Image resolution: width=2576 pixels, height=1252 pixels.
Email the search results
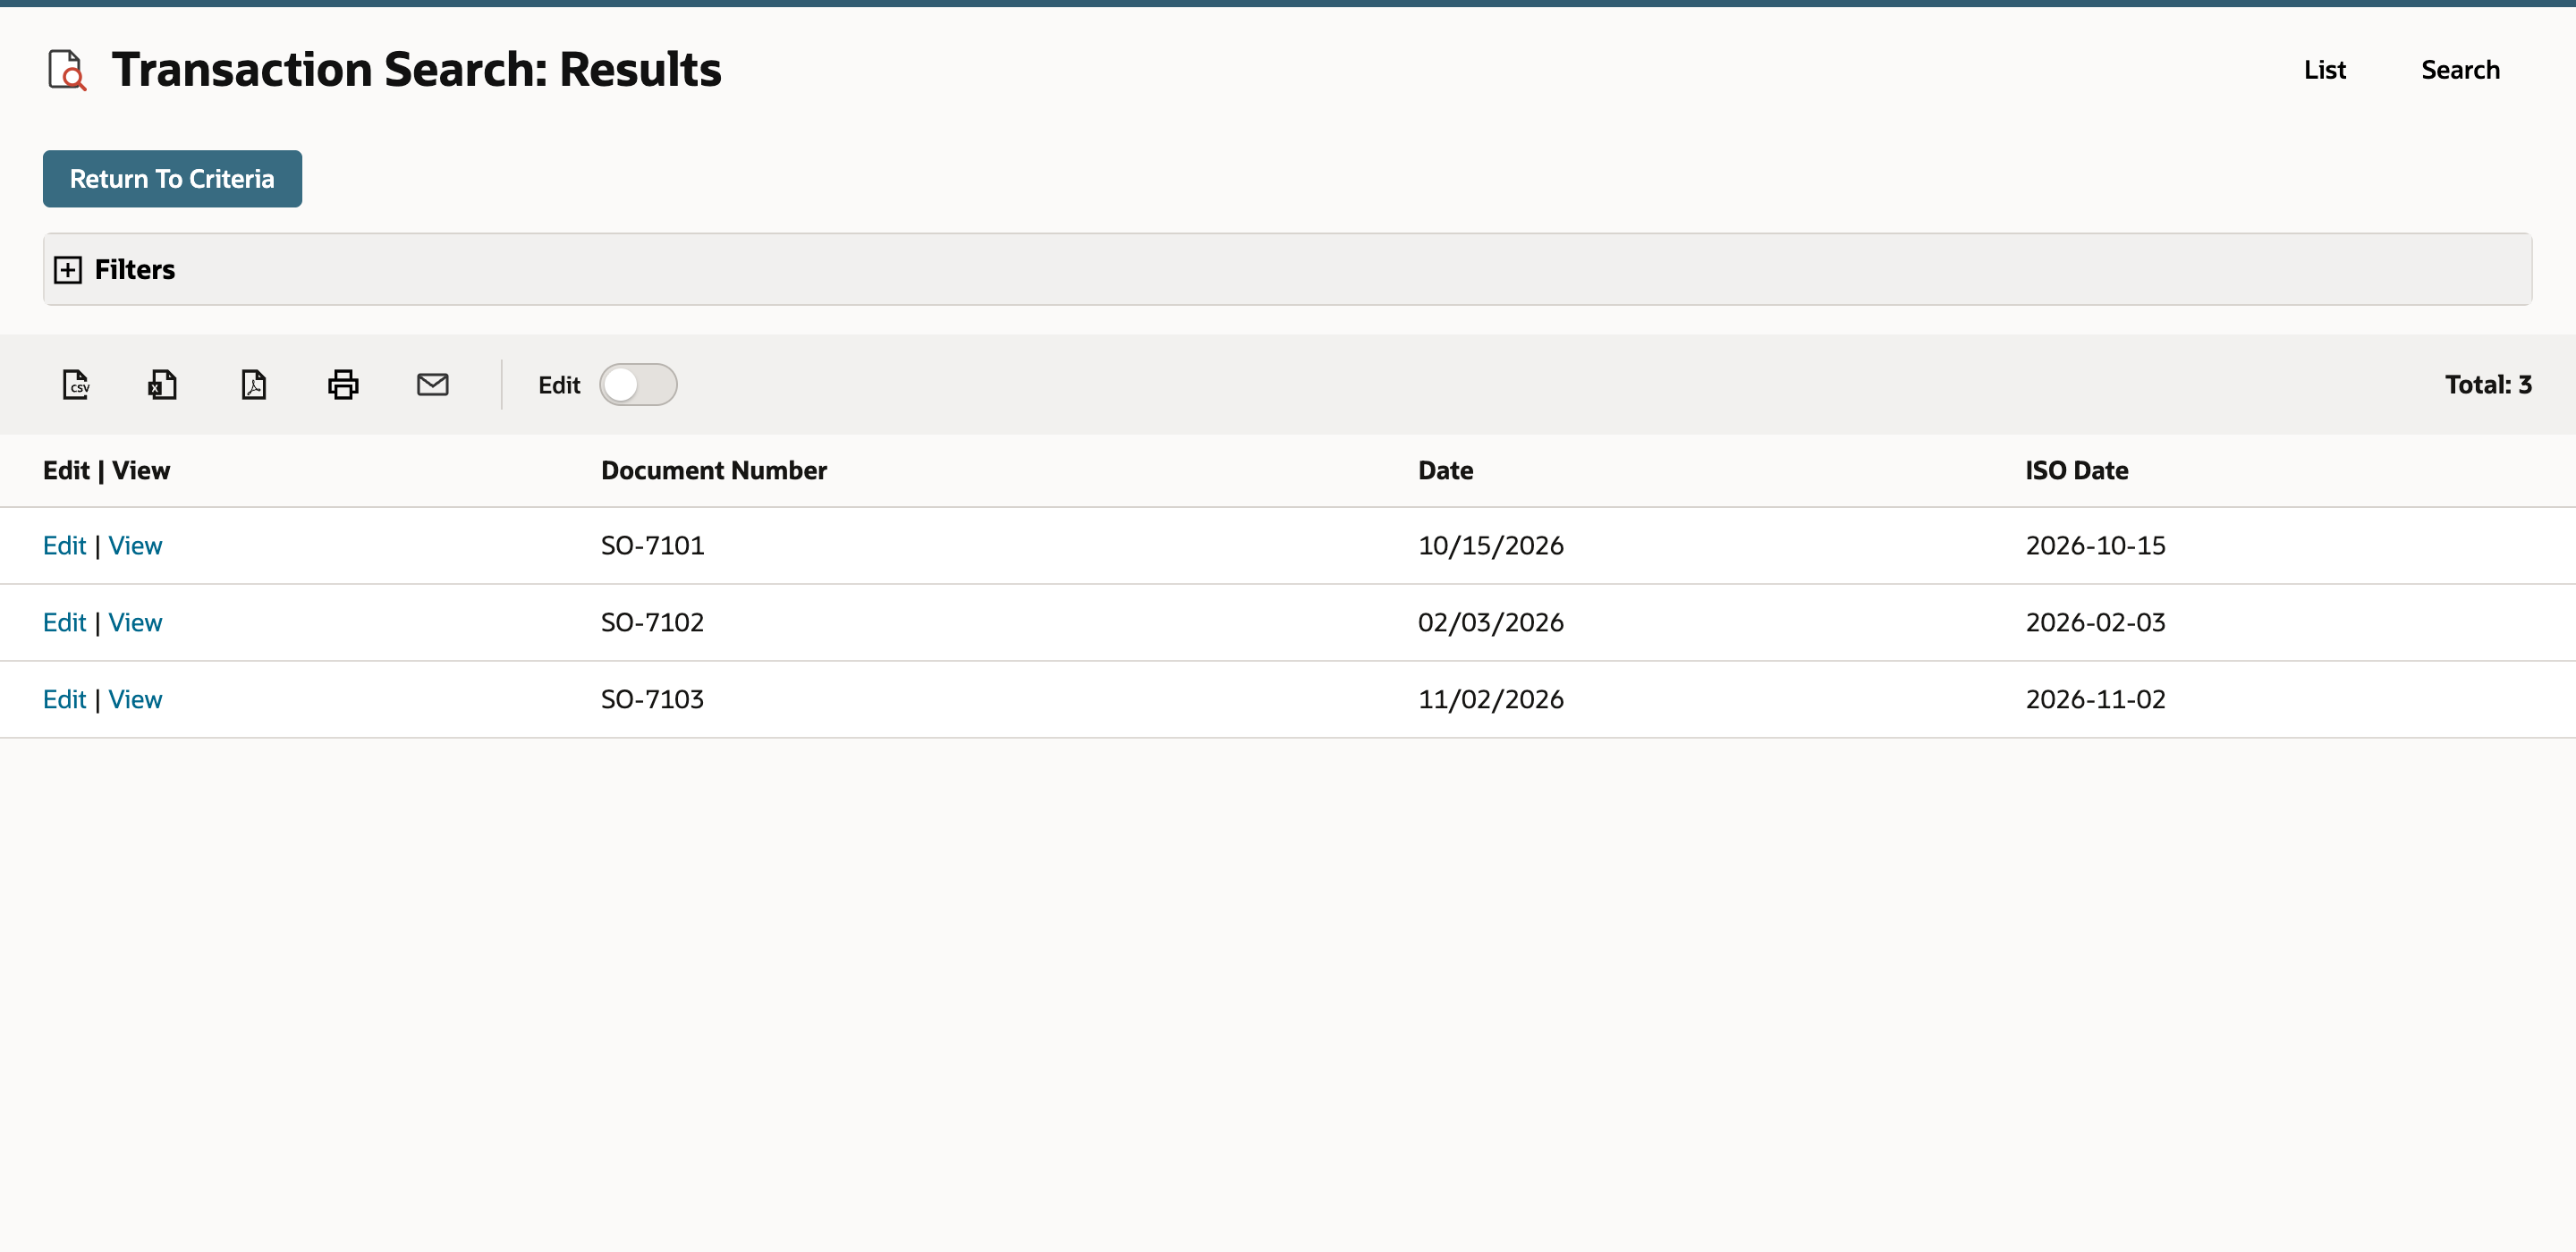[x=432, y=384]
